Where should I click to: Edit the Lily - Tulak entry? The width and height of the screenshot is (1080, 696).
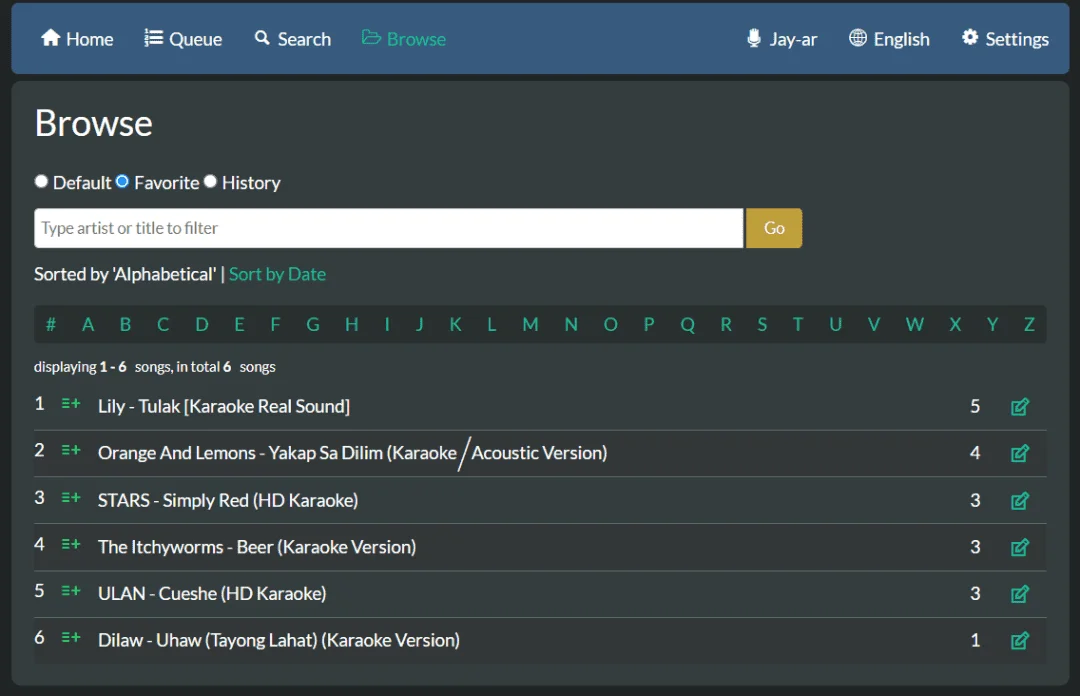1020,407
